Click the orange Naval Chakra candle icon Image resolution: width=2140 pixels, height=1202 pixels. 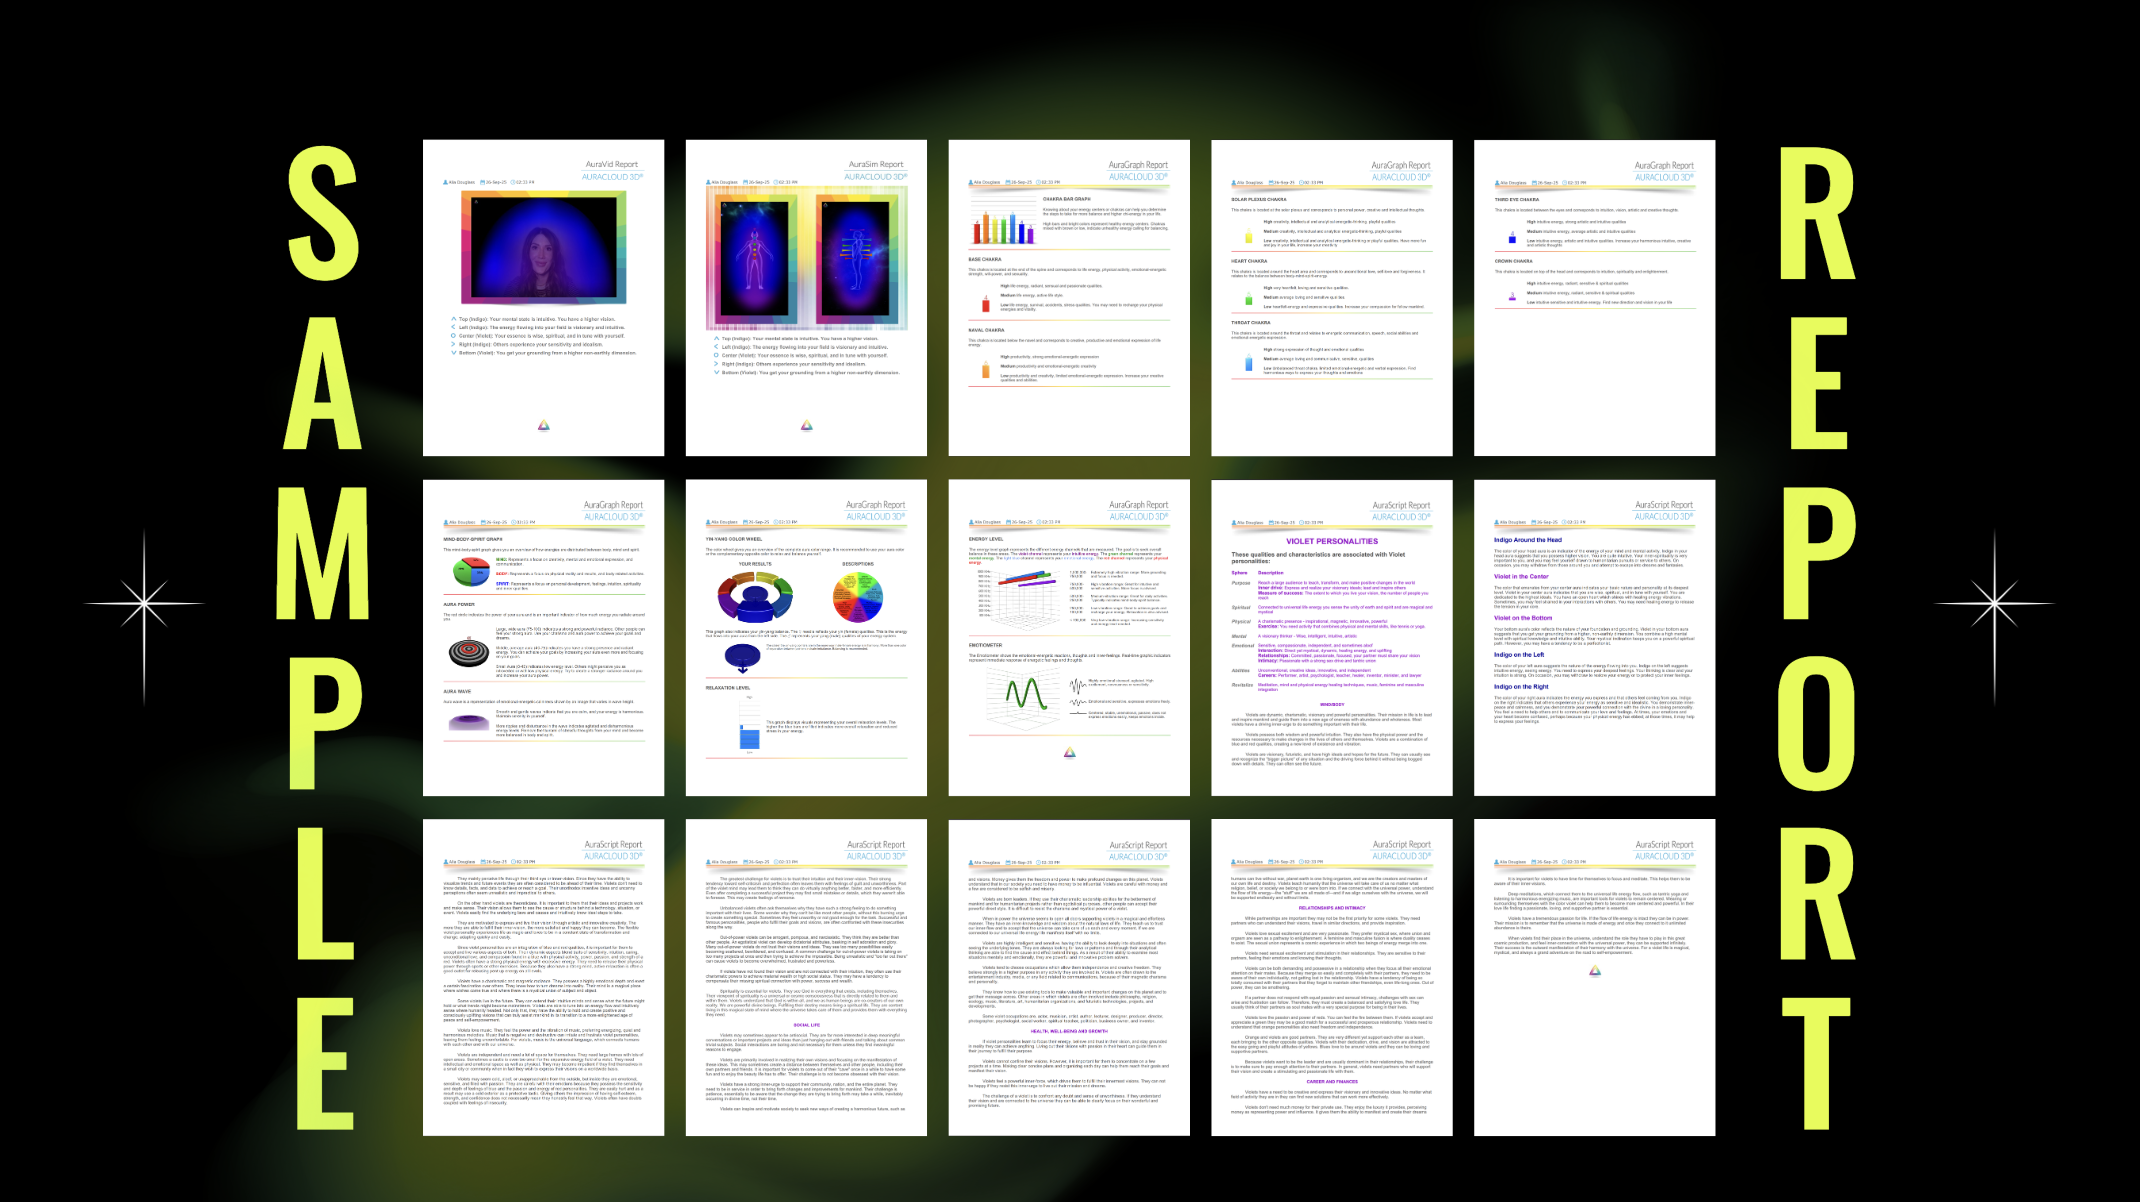pyautogui.click(x=986, y=369)
